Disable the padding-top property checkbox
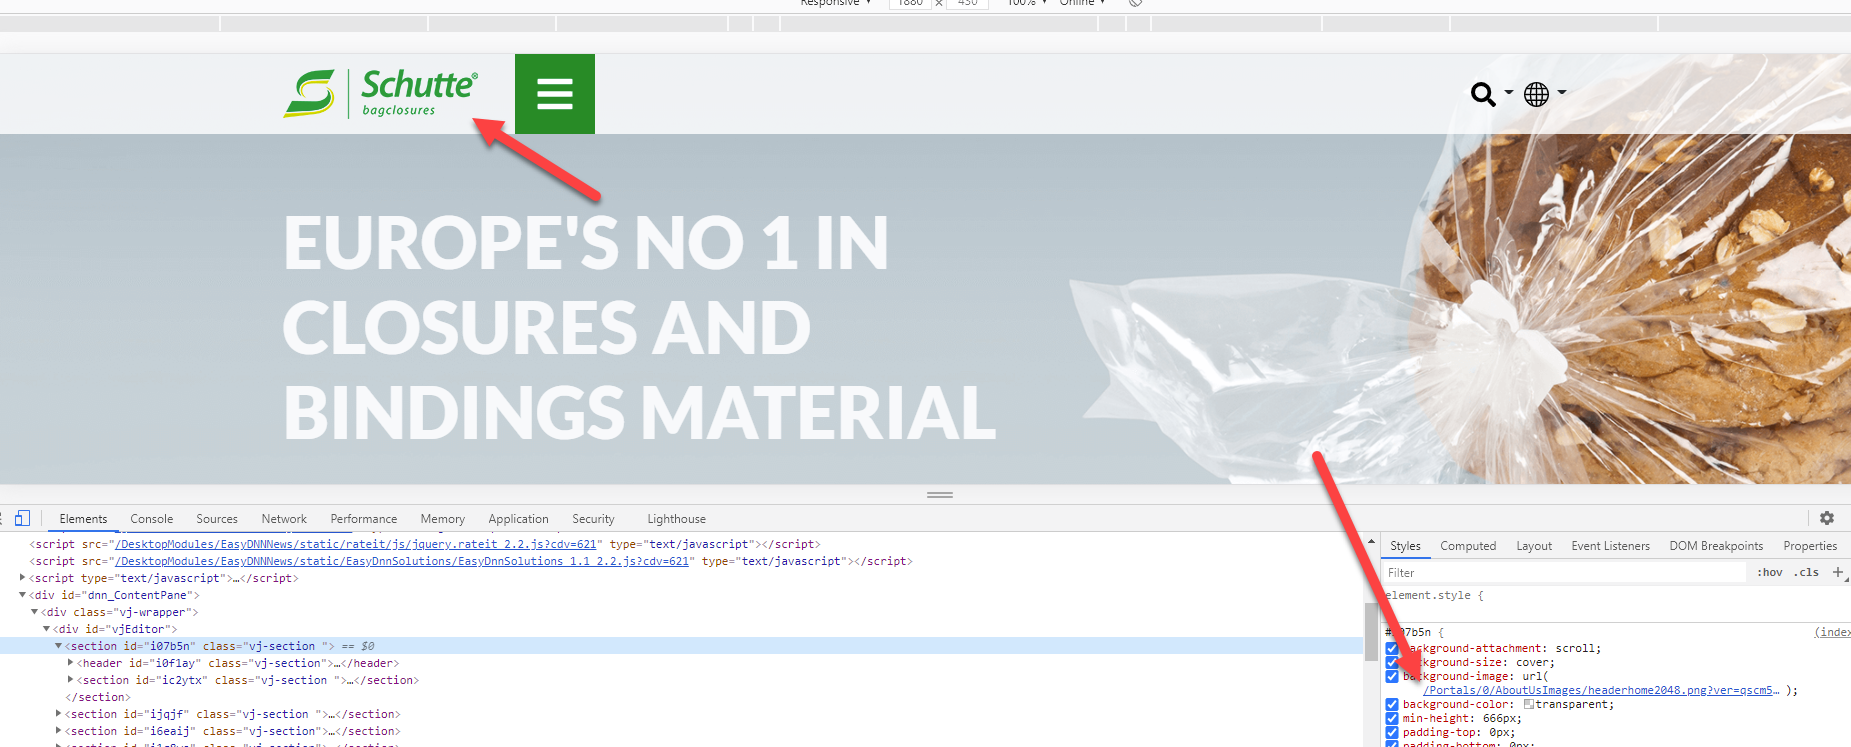Image resolution: width=1851 pixels, height=747 pixels. tap(1392, 732)
